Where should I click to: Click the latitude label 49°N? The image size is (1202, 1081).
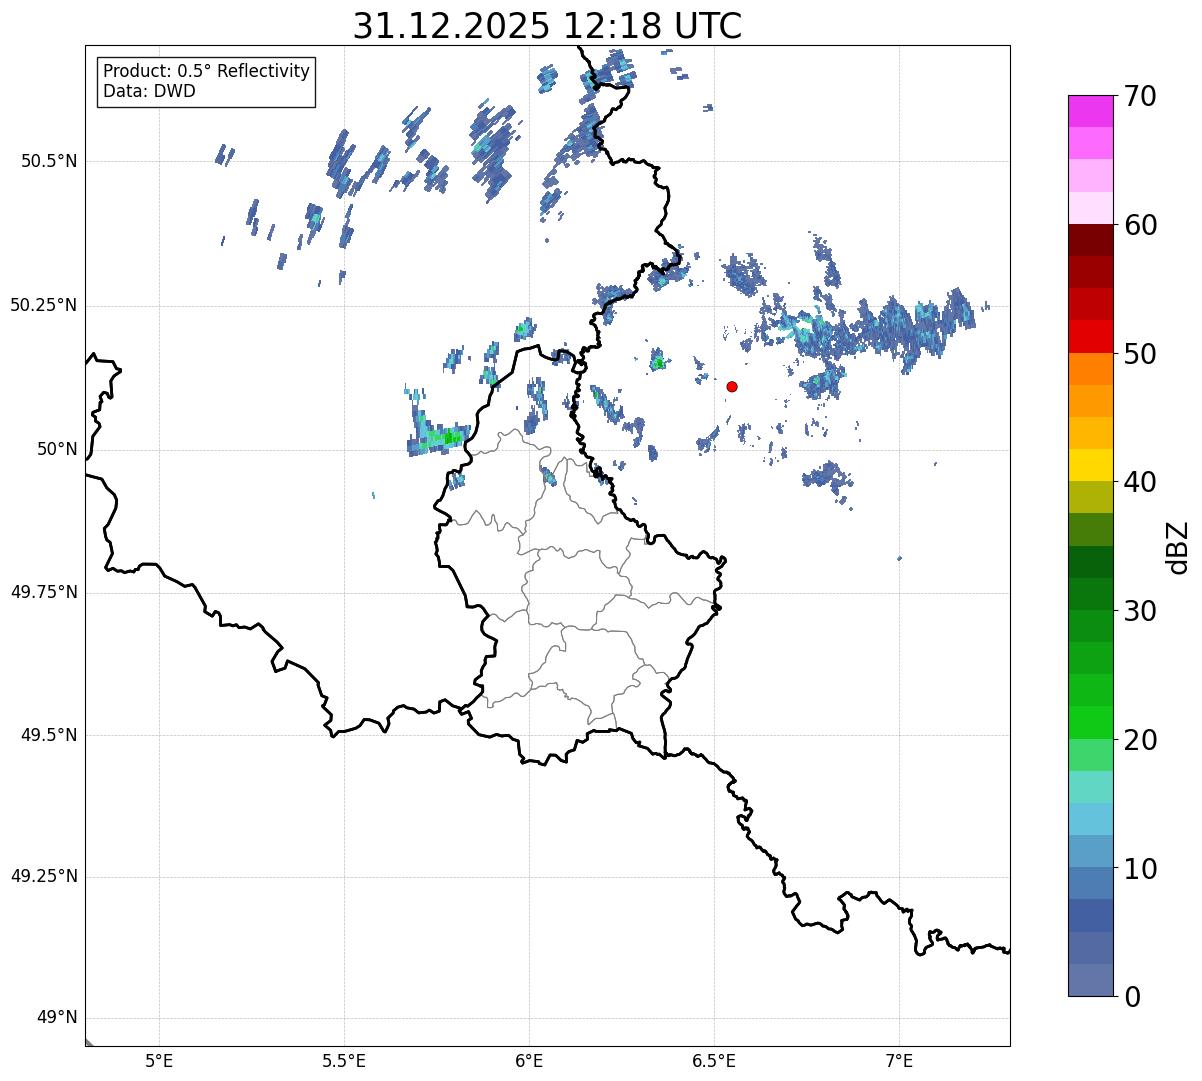57,1018
